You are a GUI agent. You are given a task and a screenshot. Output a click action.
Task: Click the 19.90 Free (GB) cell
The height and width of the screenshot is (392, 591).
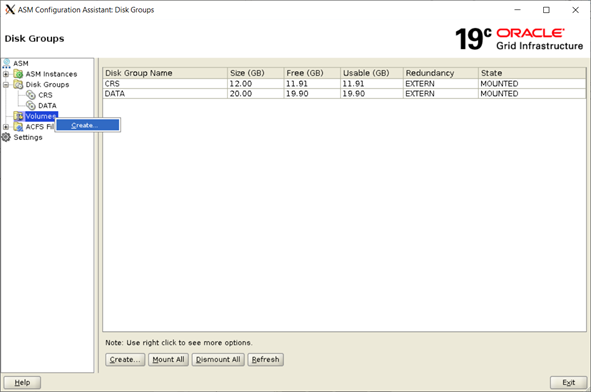[x=312, y=93]
